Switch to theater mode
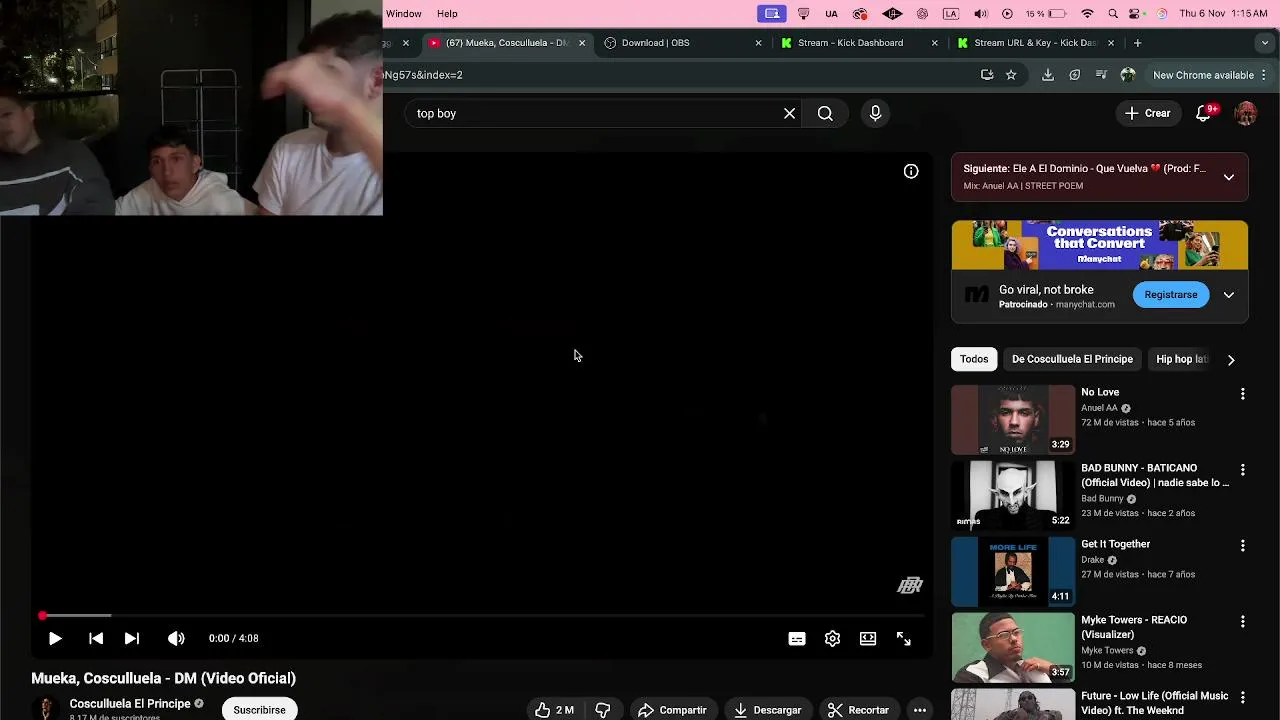Screen dimensions: 1280x720 click(x=868, y=639)
